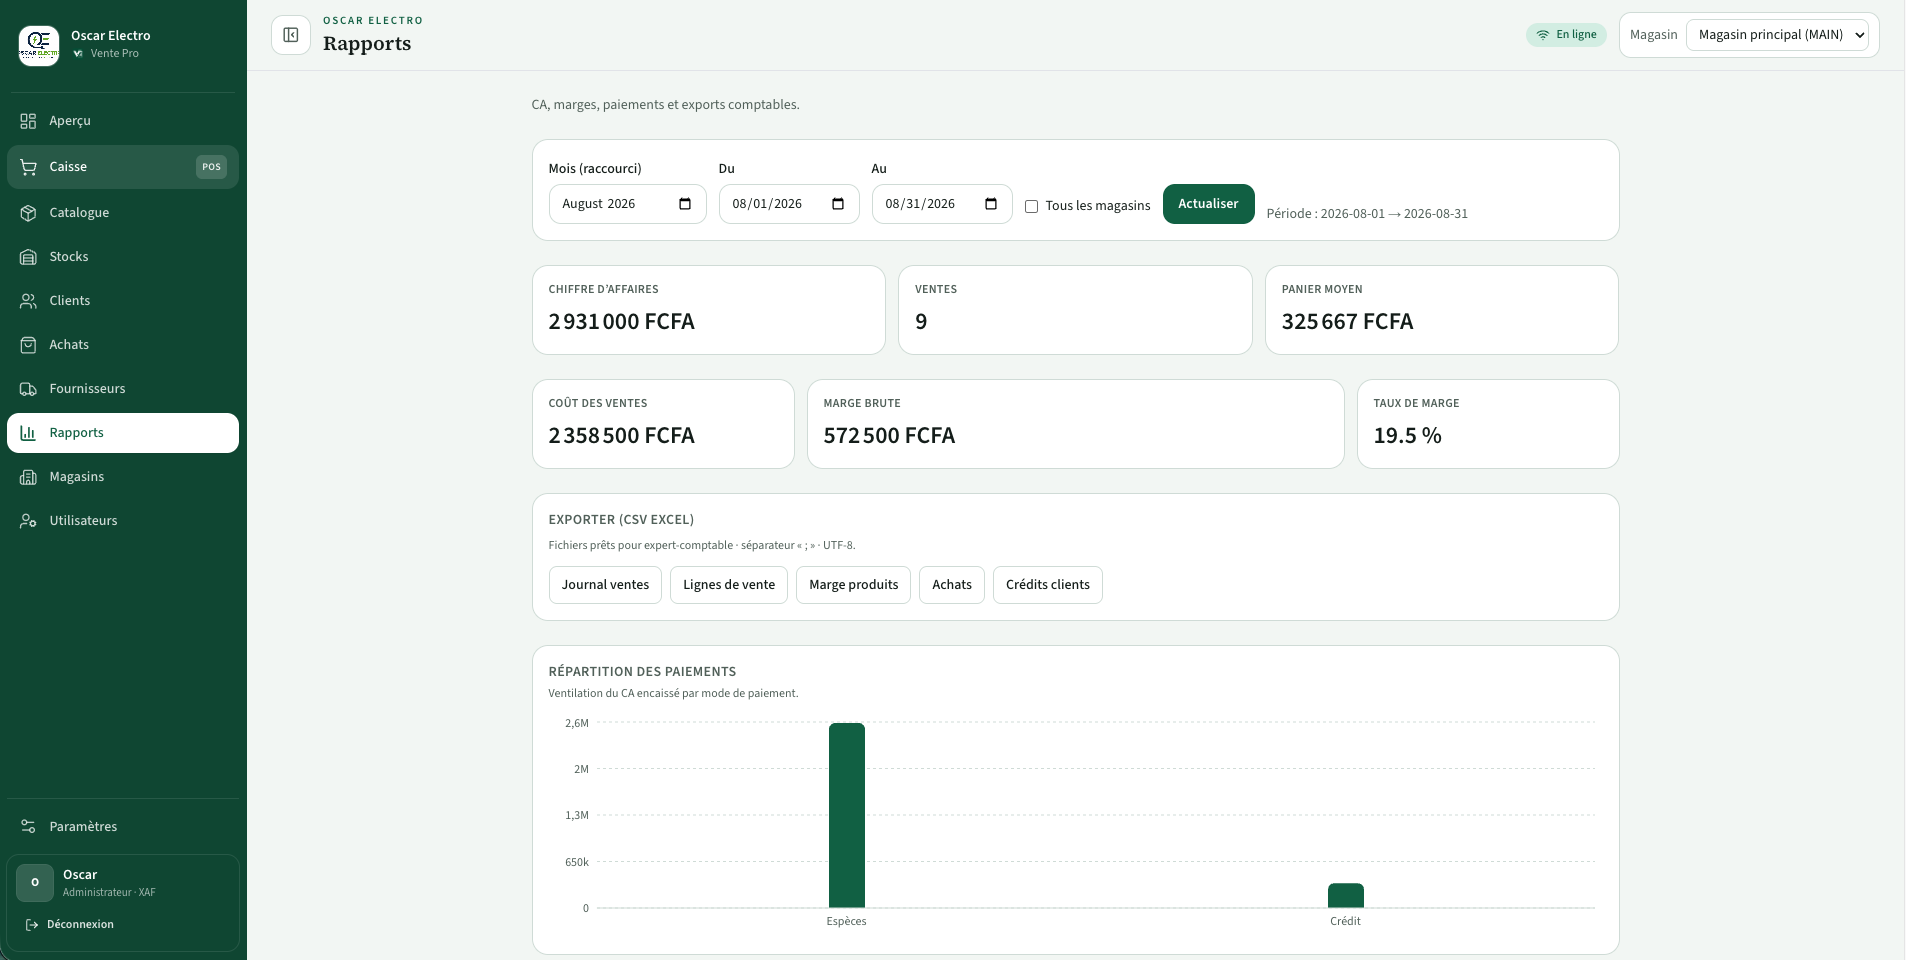Open Paramètres at the sidebar bottom
Screen dimensions: 1906x960
pos(123,827)
